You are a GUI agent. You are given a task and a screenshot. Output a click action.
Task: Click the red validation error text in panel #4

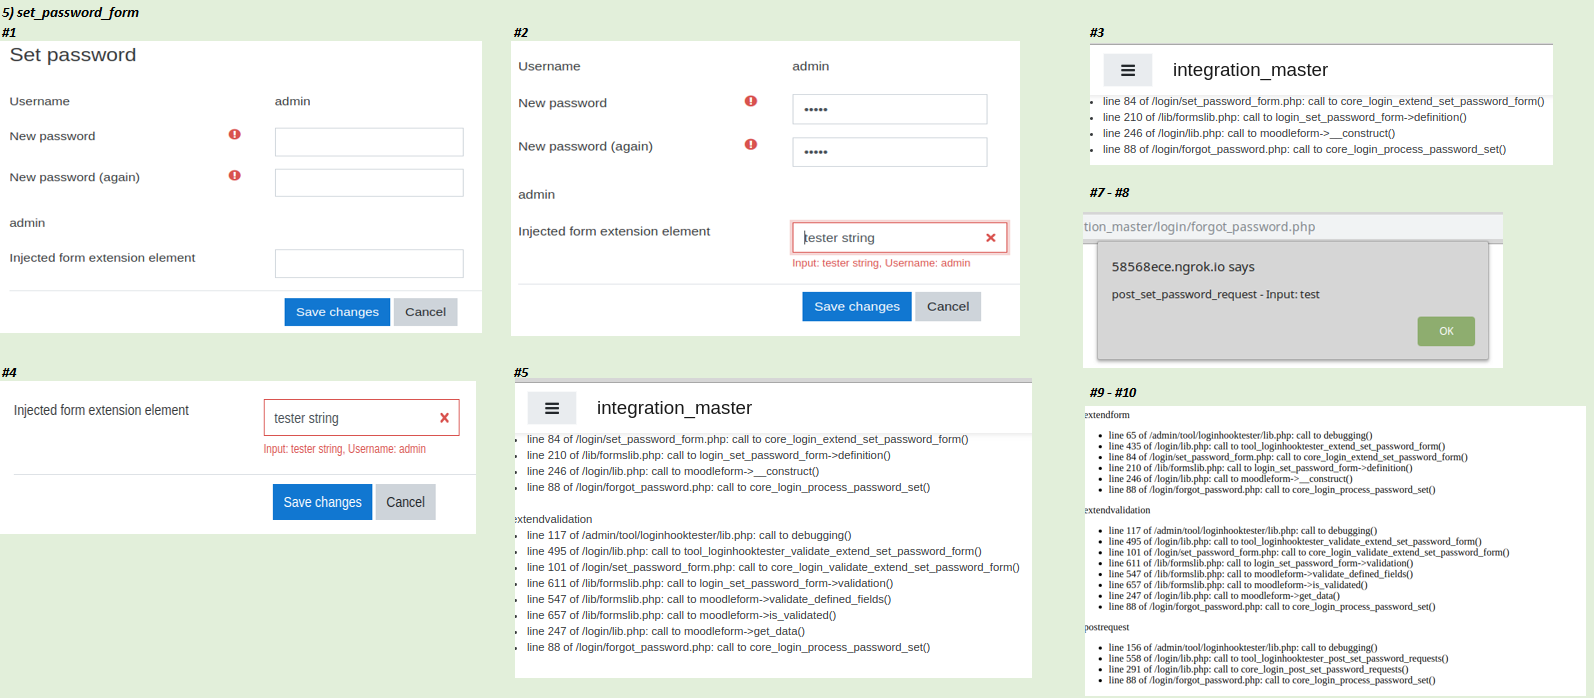(x=344, y=449)
